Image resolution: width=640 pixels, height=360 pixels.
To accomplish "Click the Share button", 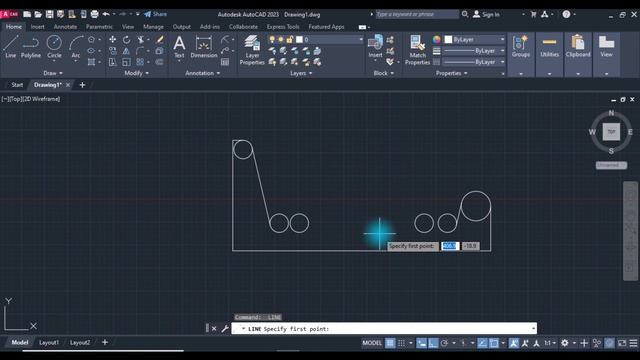I will click(156, 14).
